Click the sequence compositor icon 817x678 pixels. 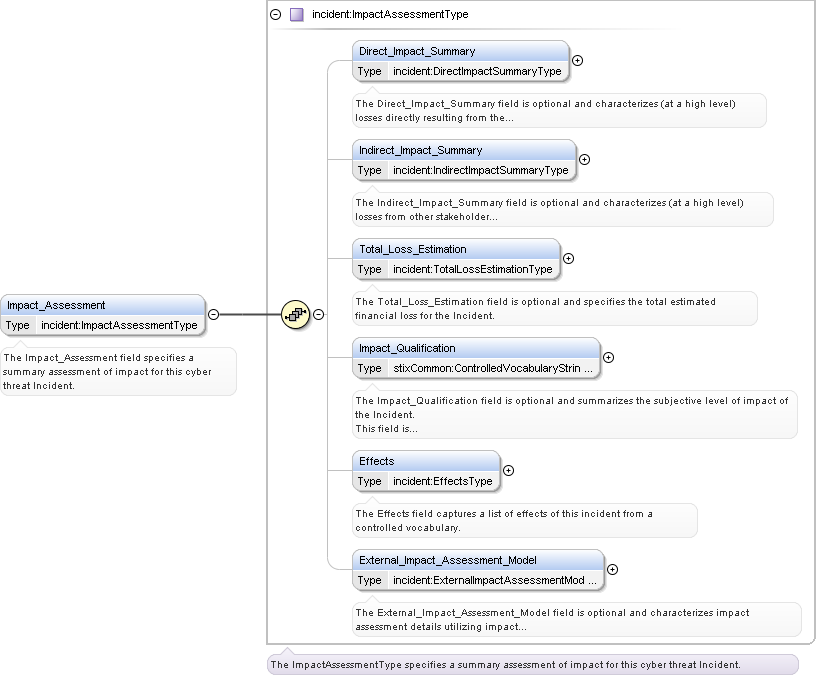click(295, 314)
